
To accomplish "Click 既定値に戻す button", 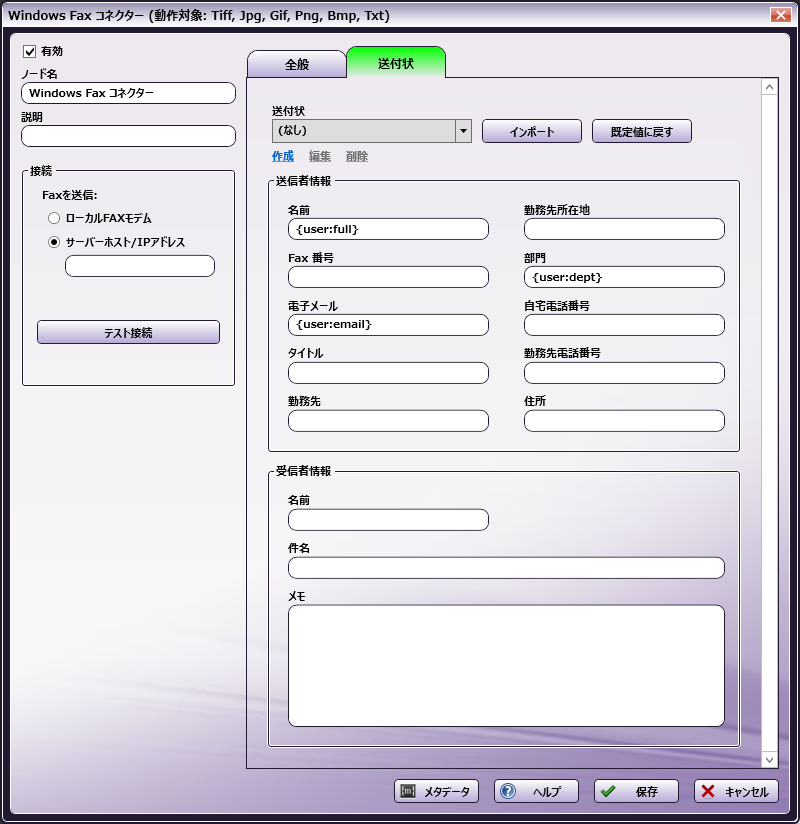I will pyautogui.click(x=641, y=131).
